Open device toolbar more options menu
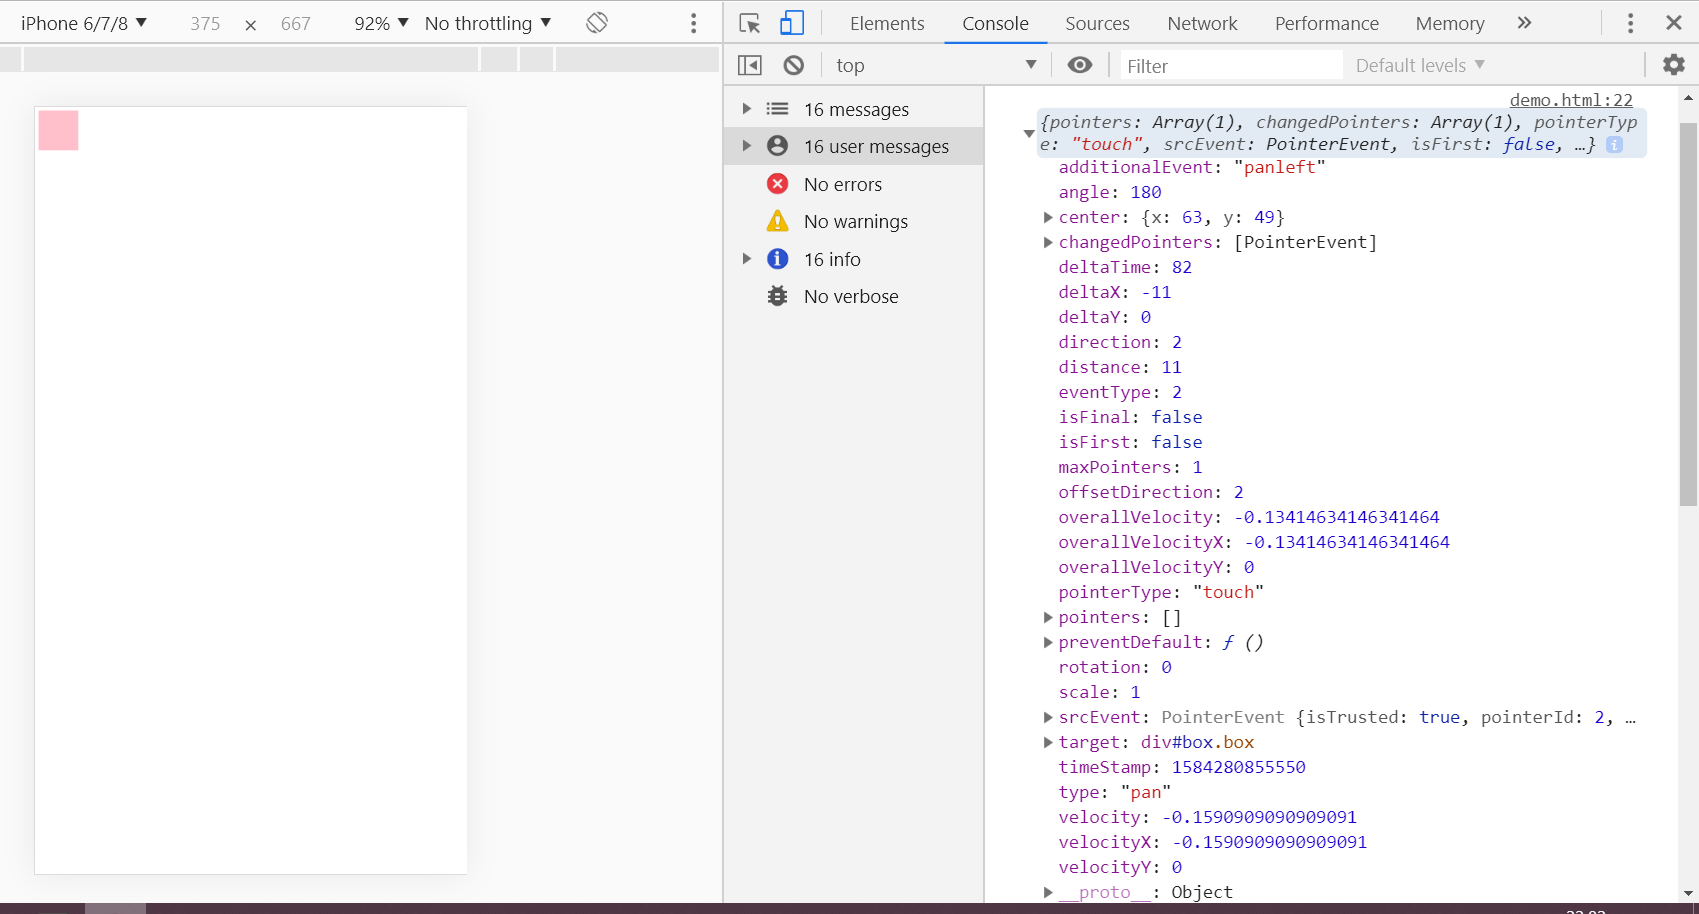The width and height of the screenshot is (1699, 914). coord(693,23)
